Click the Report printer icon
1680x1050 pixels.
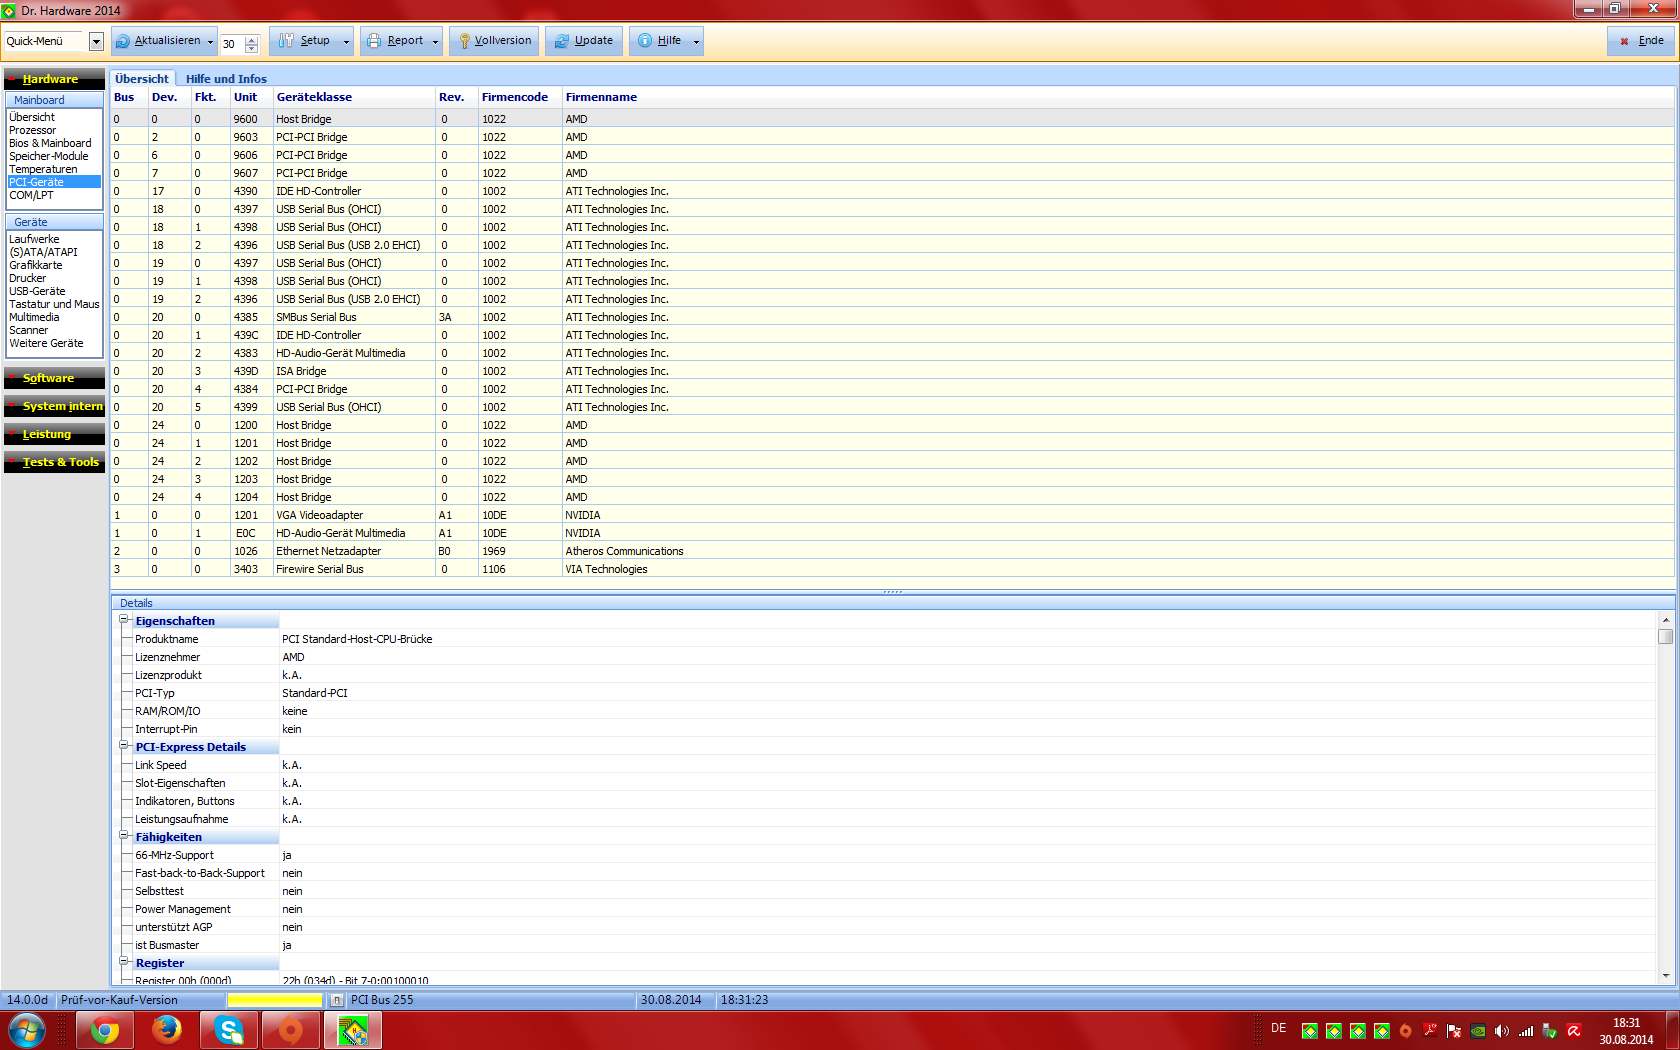374,41
